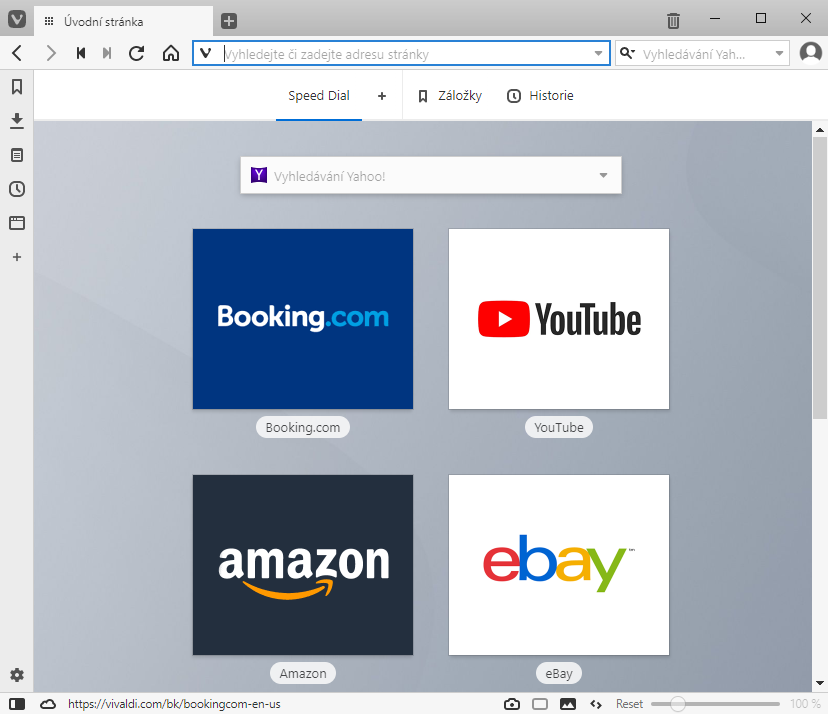Expand address bar history dropdown
828x714 pixels.
[x=598, y=53]
